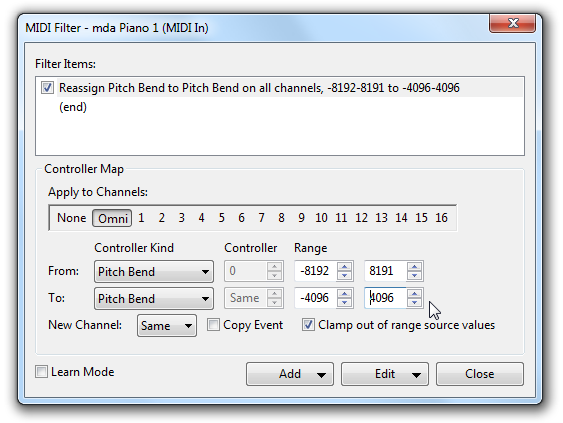Expand the New Channel dropdown
Image resolution: width=563 pixels, height=423 pixels.
[167, 326]
